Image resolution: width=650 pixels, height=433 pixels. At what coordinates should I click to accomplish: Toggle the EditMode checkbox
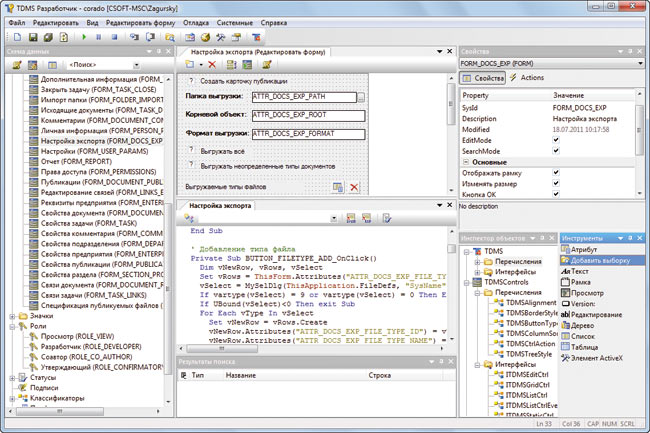click(x=557, y=139)
